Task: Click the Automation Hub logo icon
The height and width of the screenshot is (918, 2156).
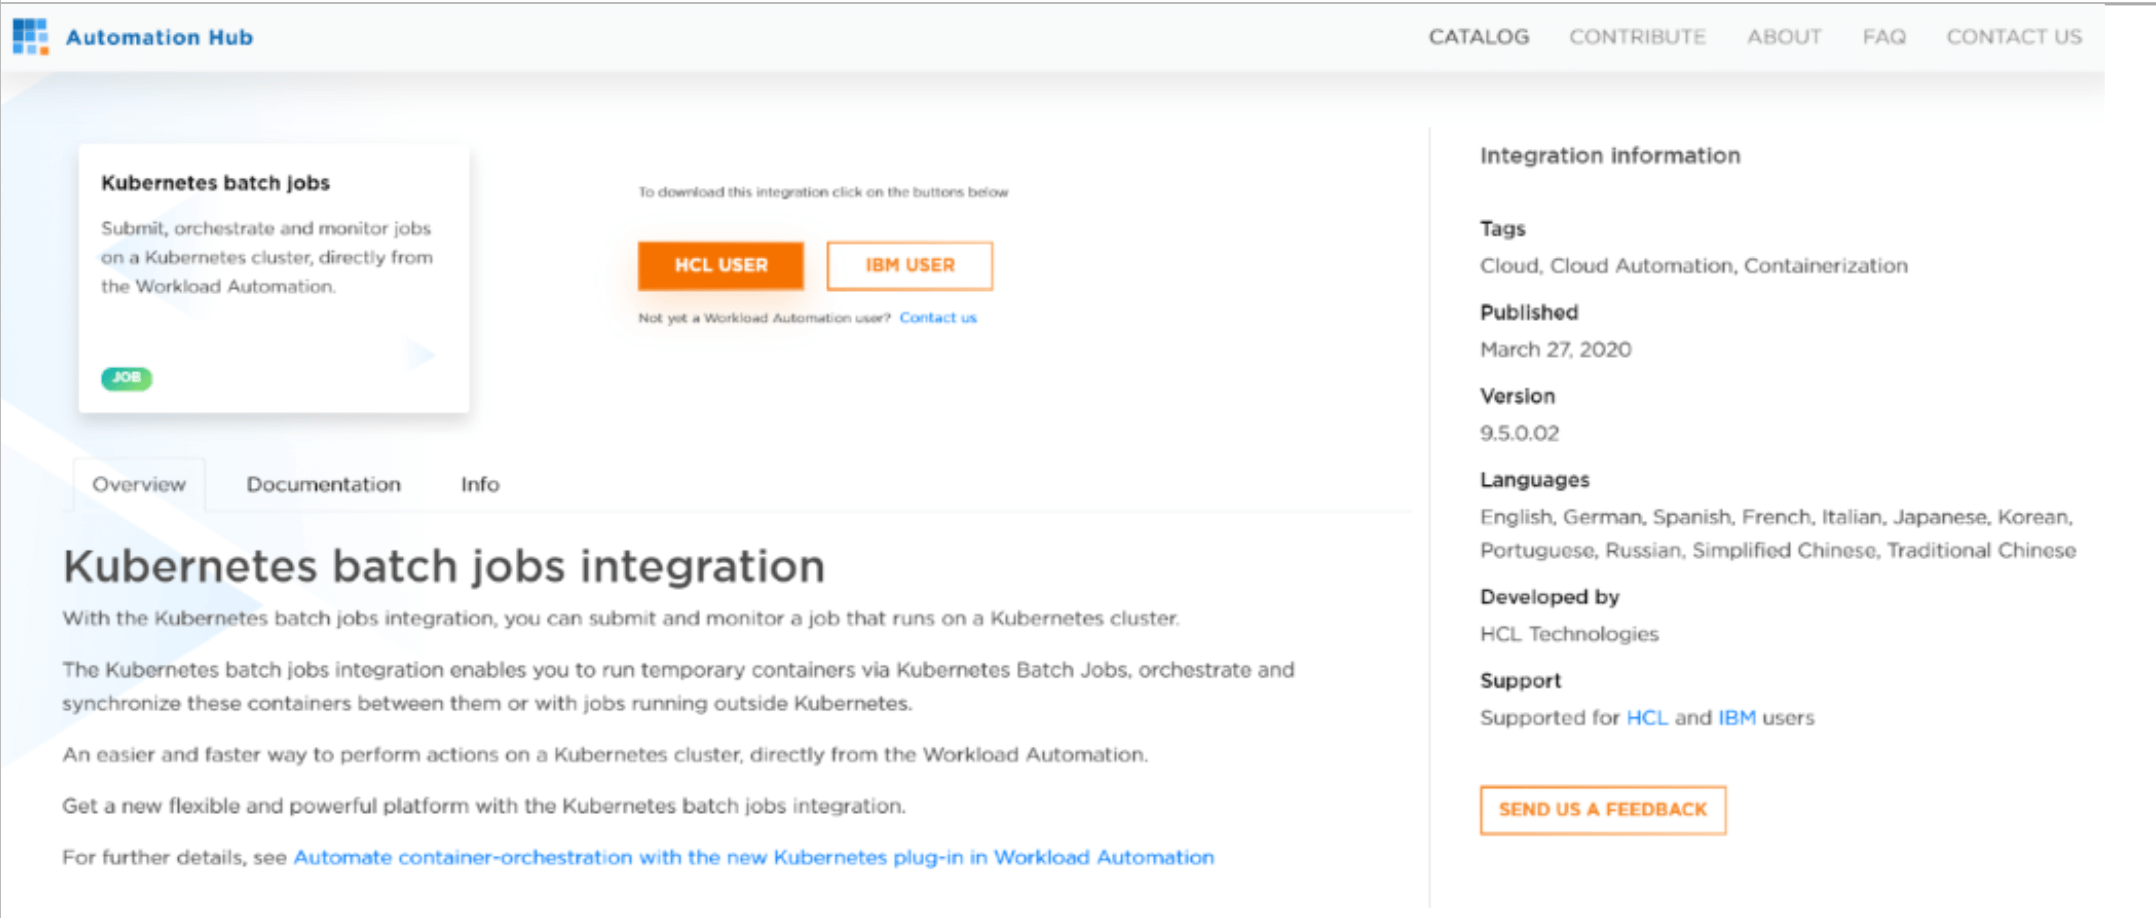Action: coord(30,36)
